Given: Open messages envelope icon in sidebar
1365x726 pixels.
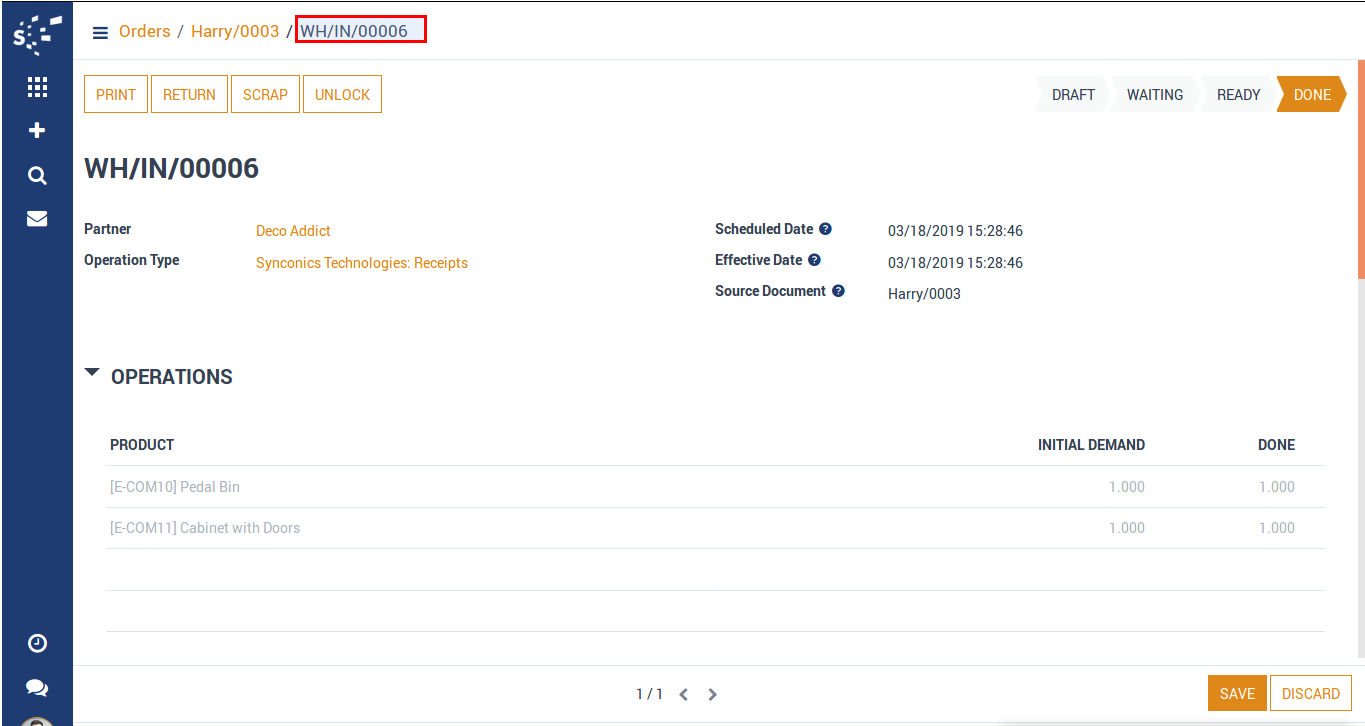Looking at the screenshot, I should point(37,219).
